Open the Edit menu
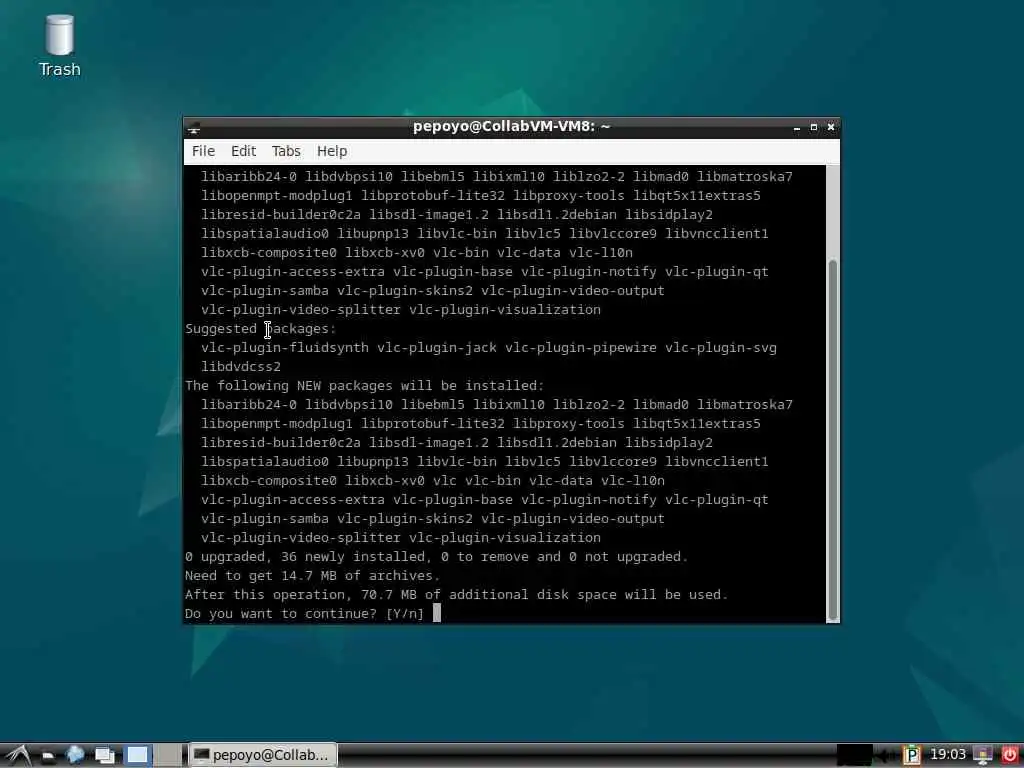The image size is (1024, 768). (244, 151)
